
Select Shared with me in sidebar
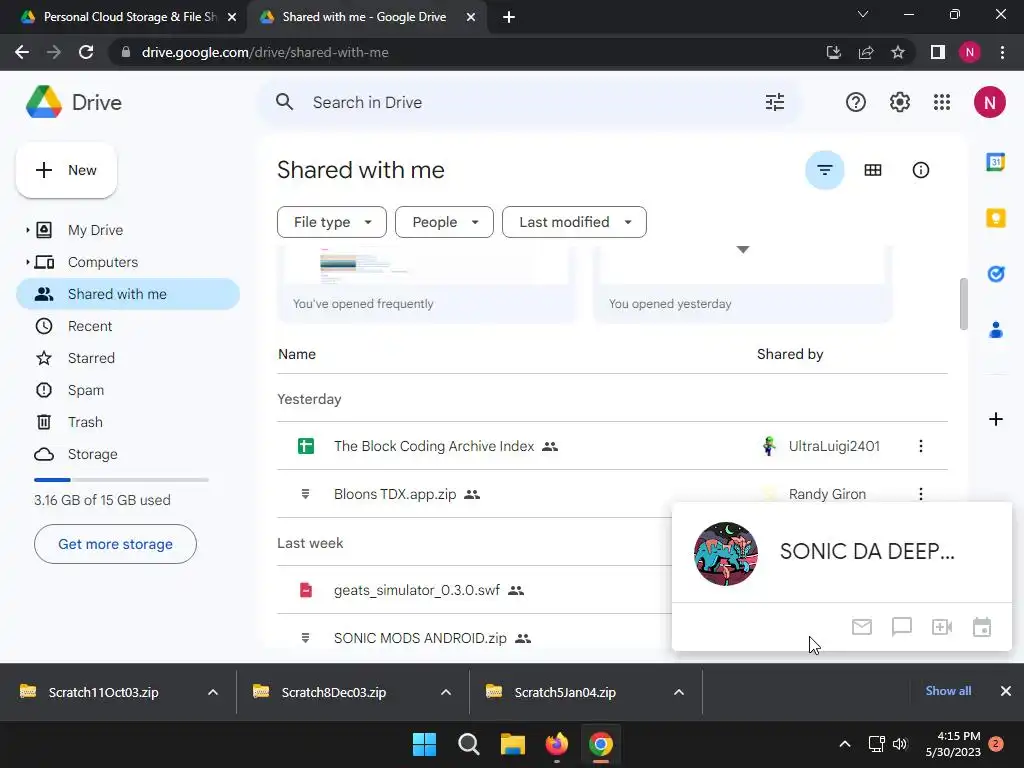pos(128,294)
